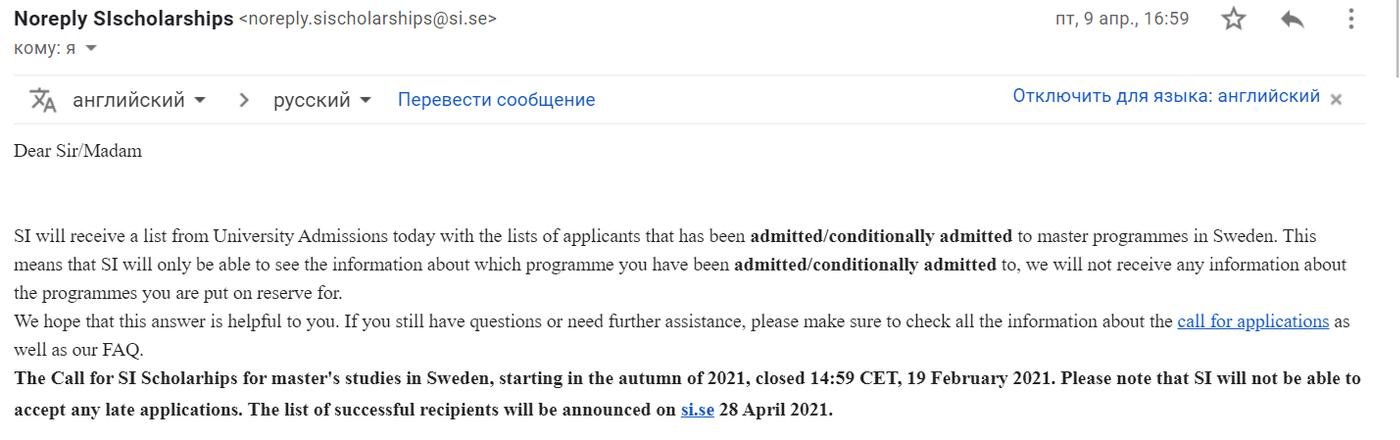Follow the "call for applications" hyperlink

(x=1252, y=321)
